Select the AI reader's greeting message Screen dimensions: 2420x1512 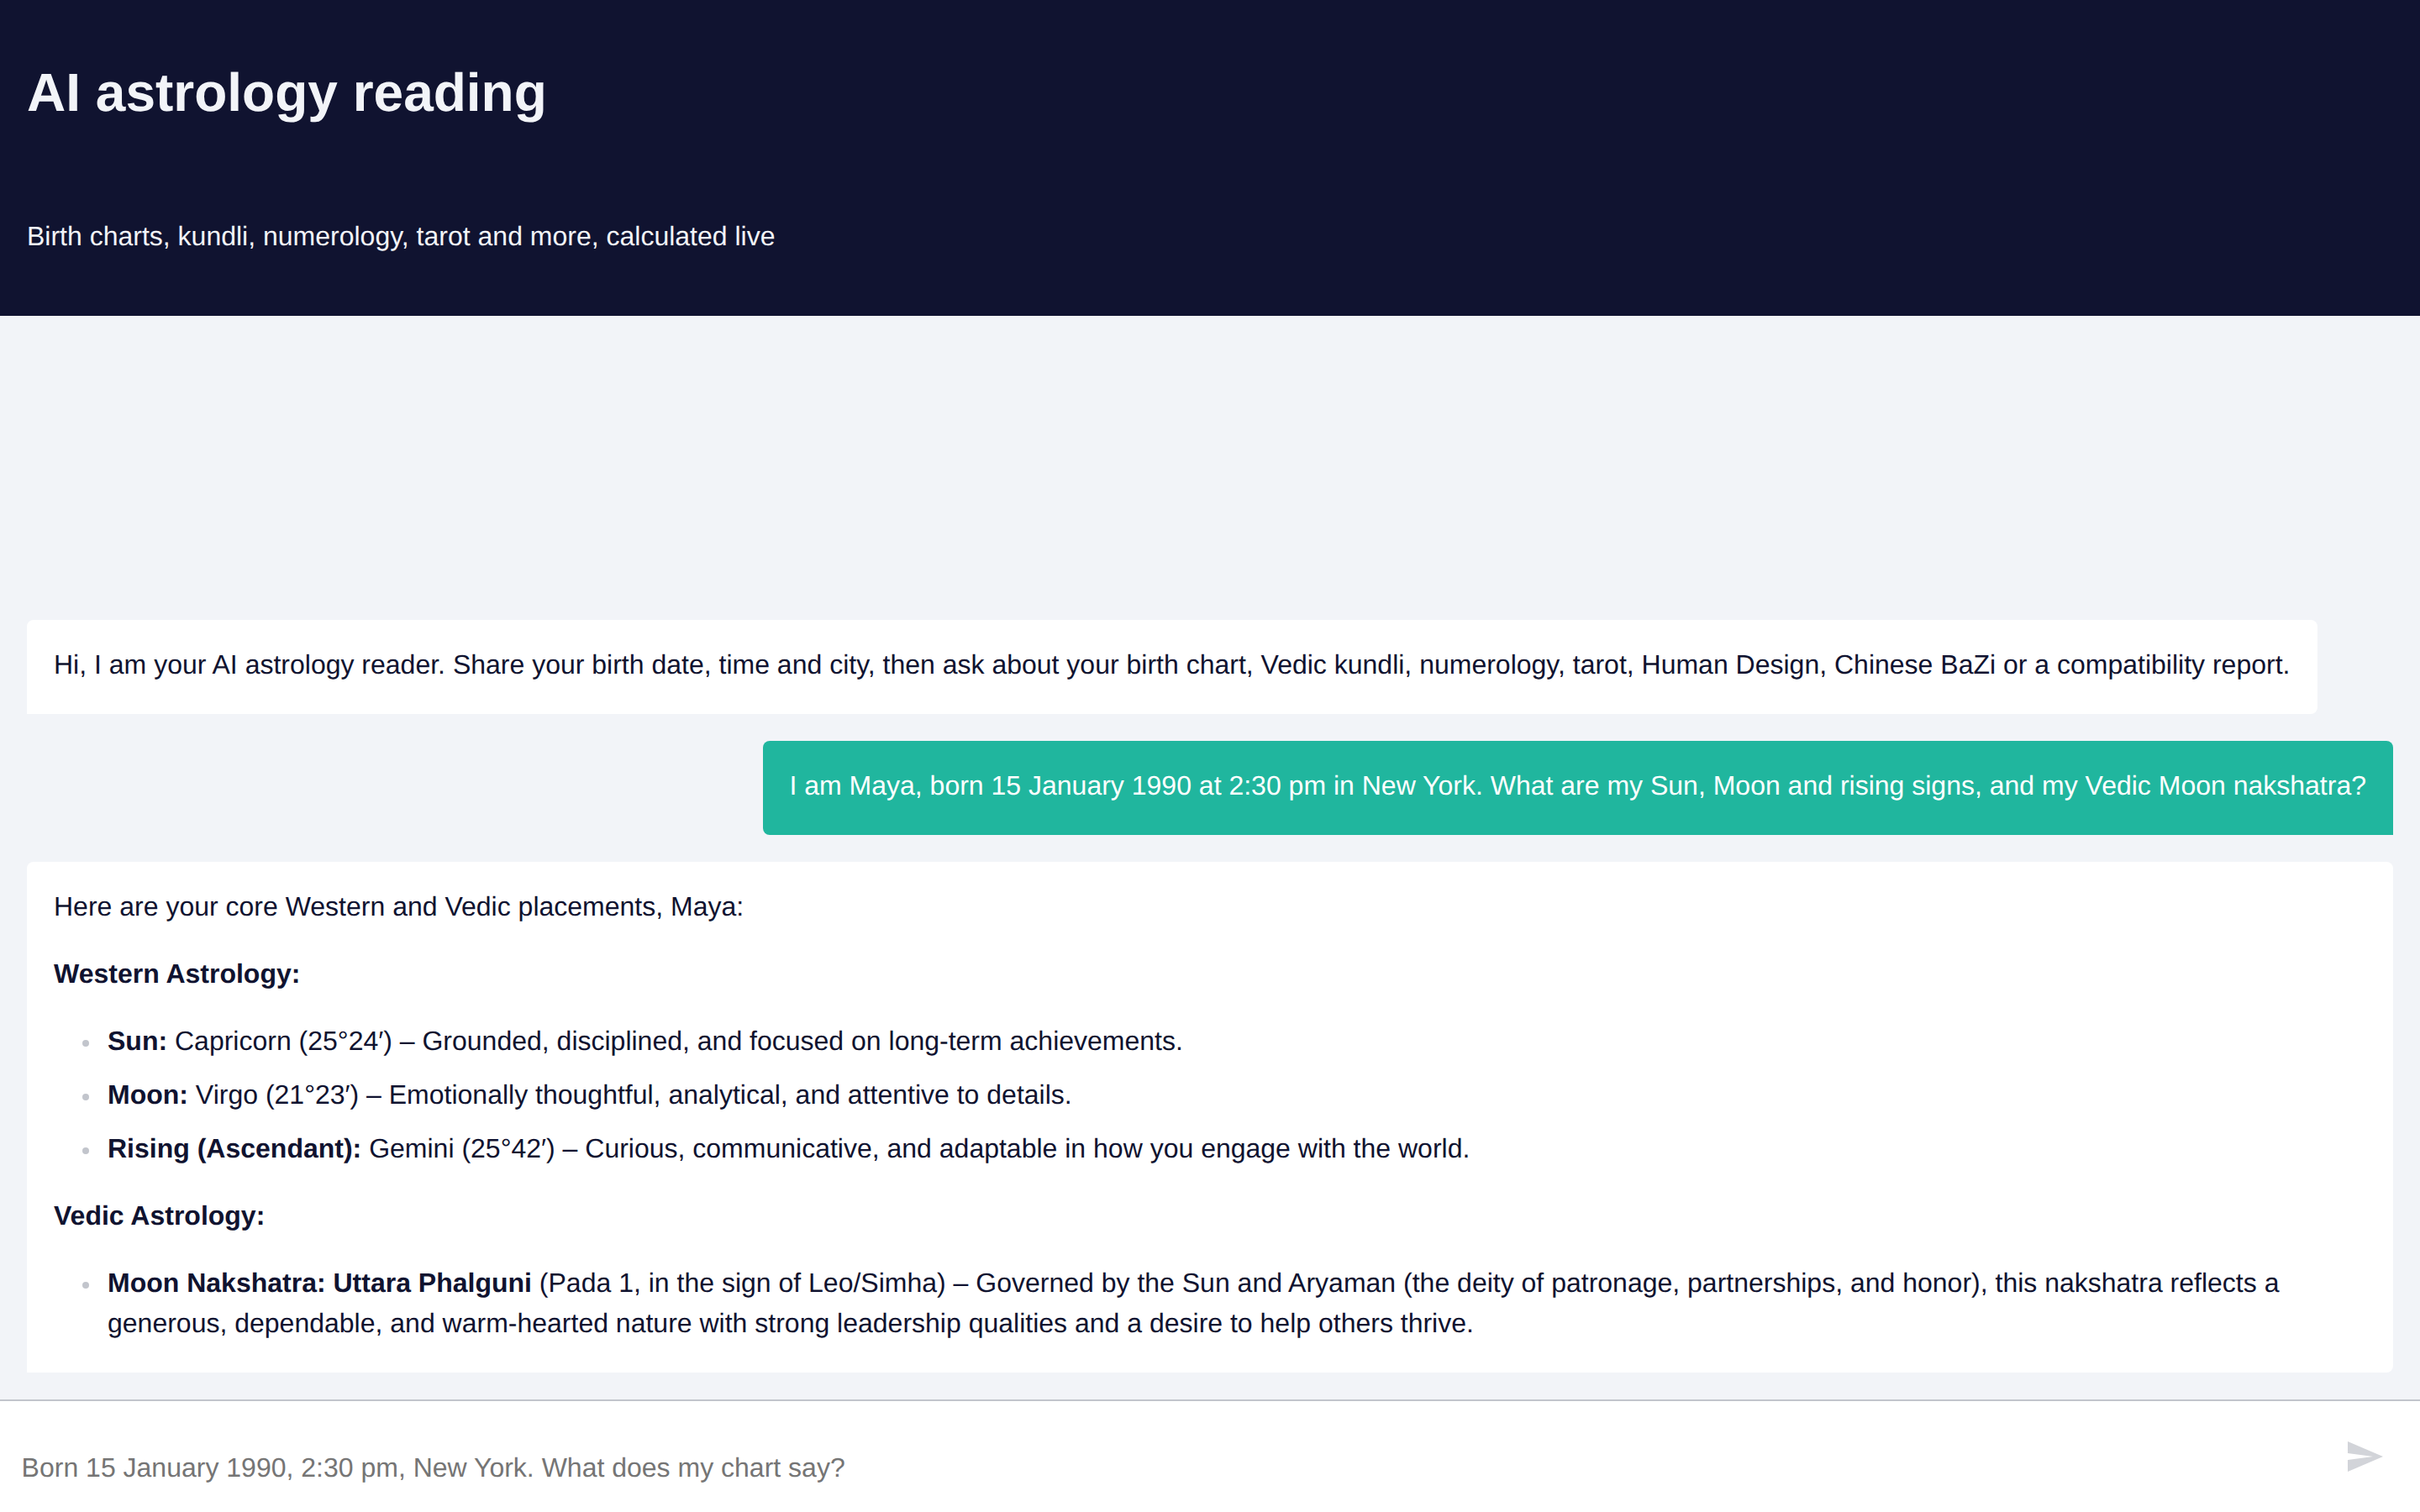coord(1171,666)
